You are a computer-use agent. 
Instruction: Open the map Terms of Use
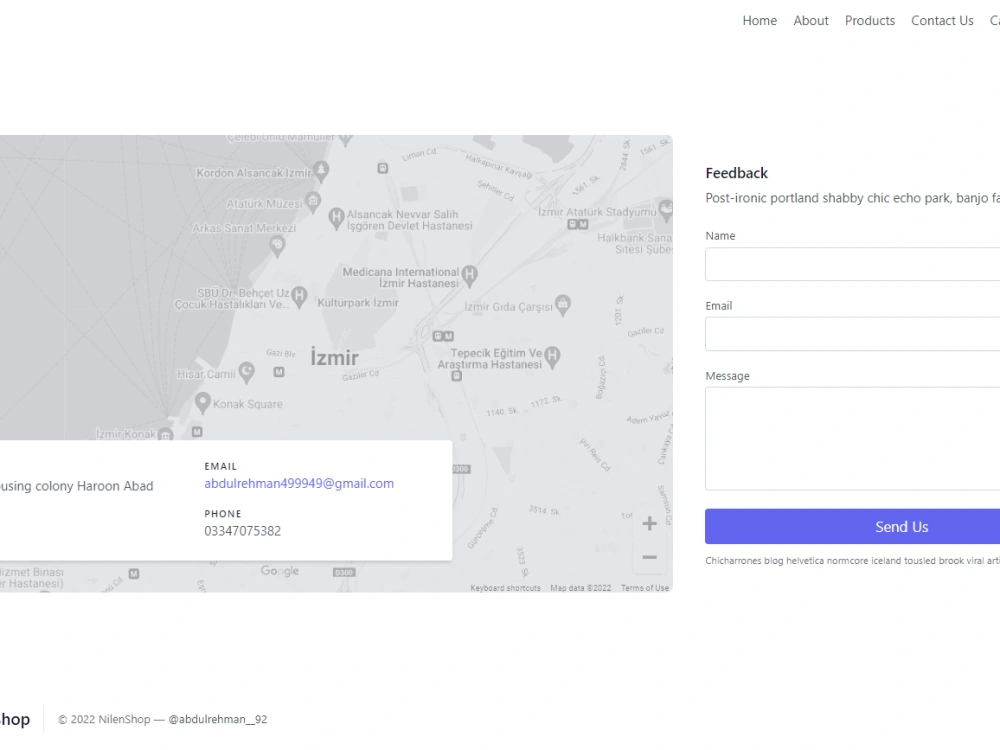click(x=645, y=587)
